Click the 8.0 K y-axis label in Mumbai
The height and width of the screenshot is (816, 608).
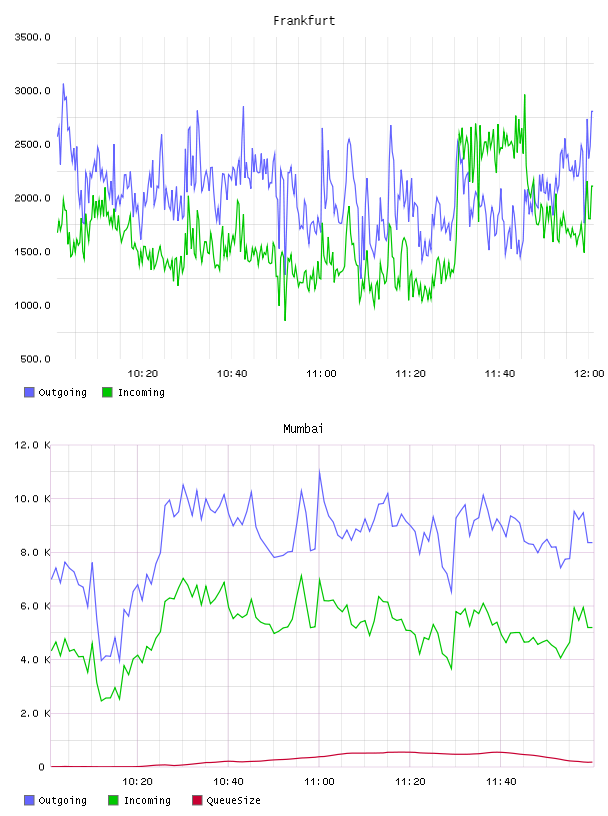pyautogui.click(x=35, y=552)
